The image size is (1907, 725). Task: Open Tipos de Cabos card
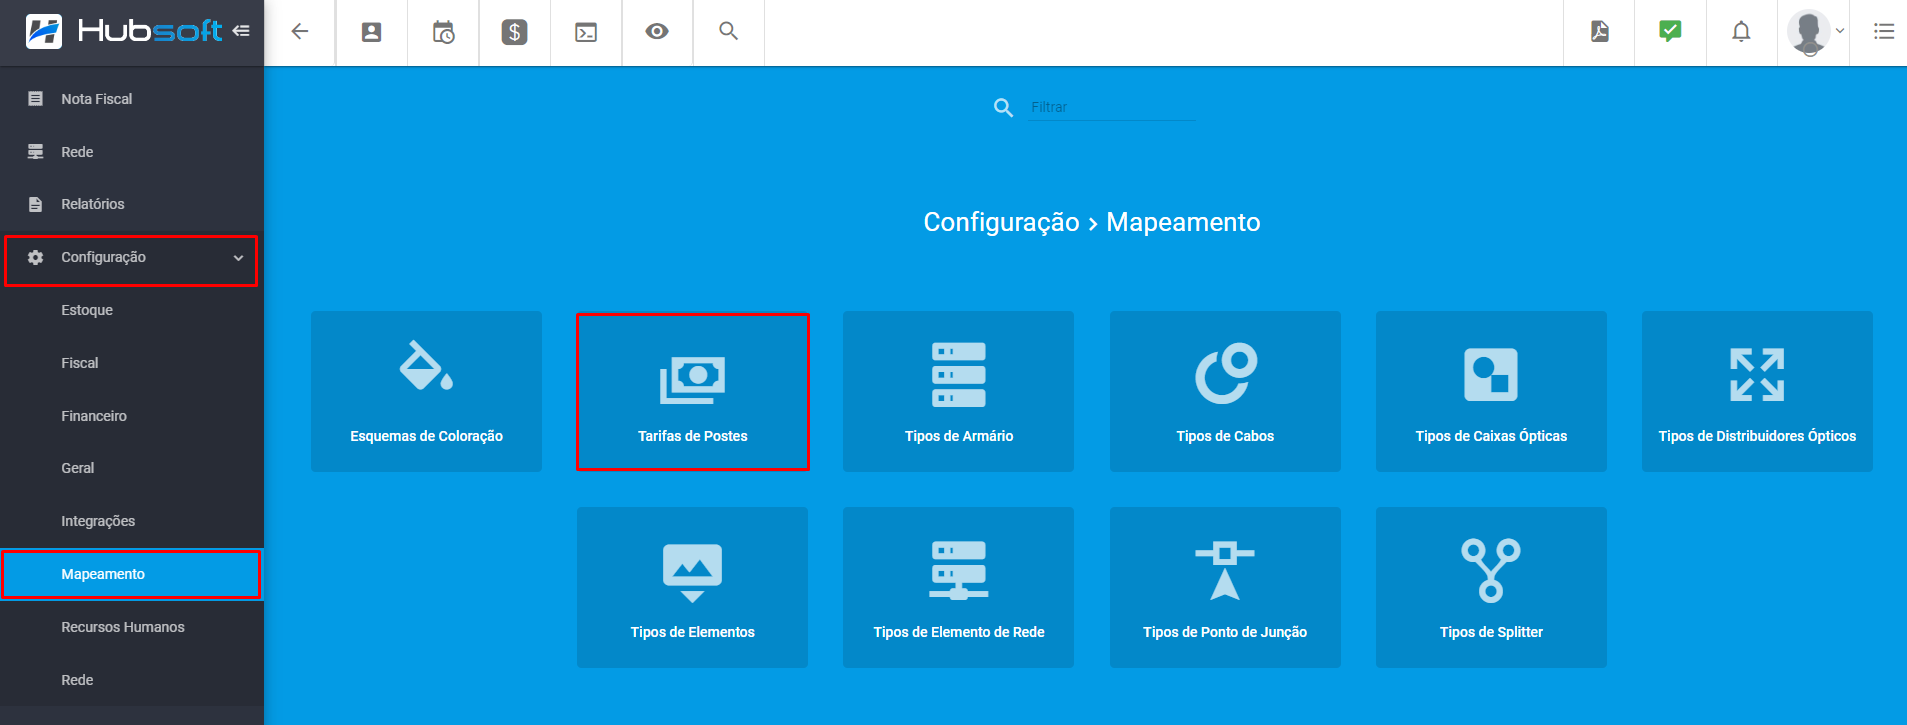(x=1225, y=391)
